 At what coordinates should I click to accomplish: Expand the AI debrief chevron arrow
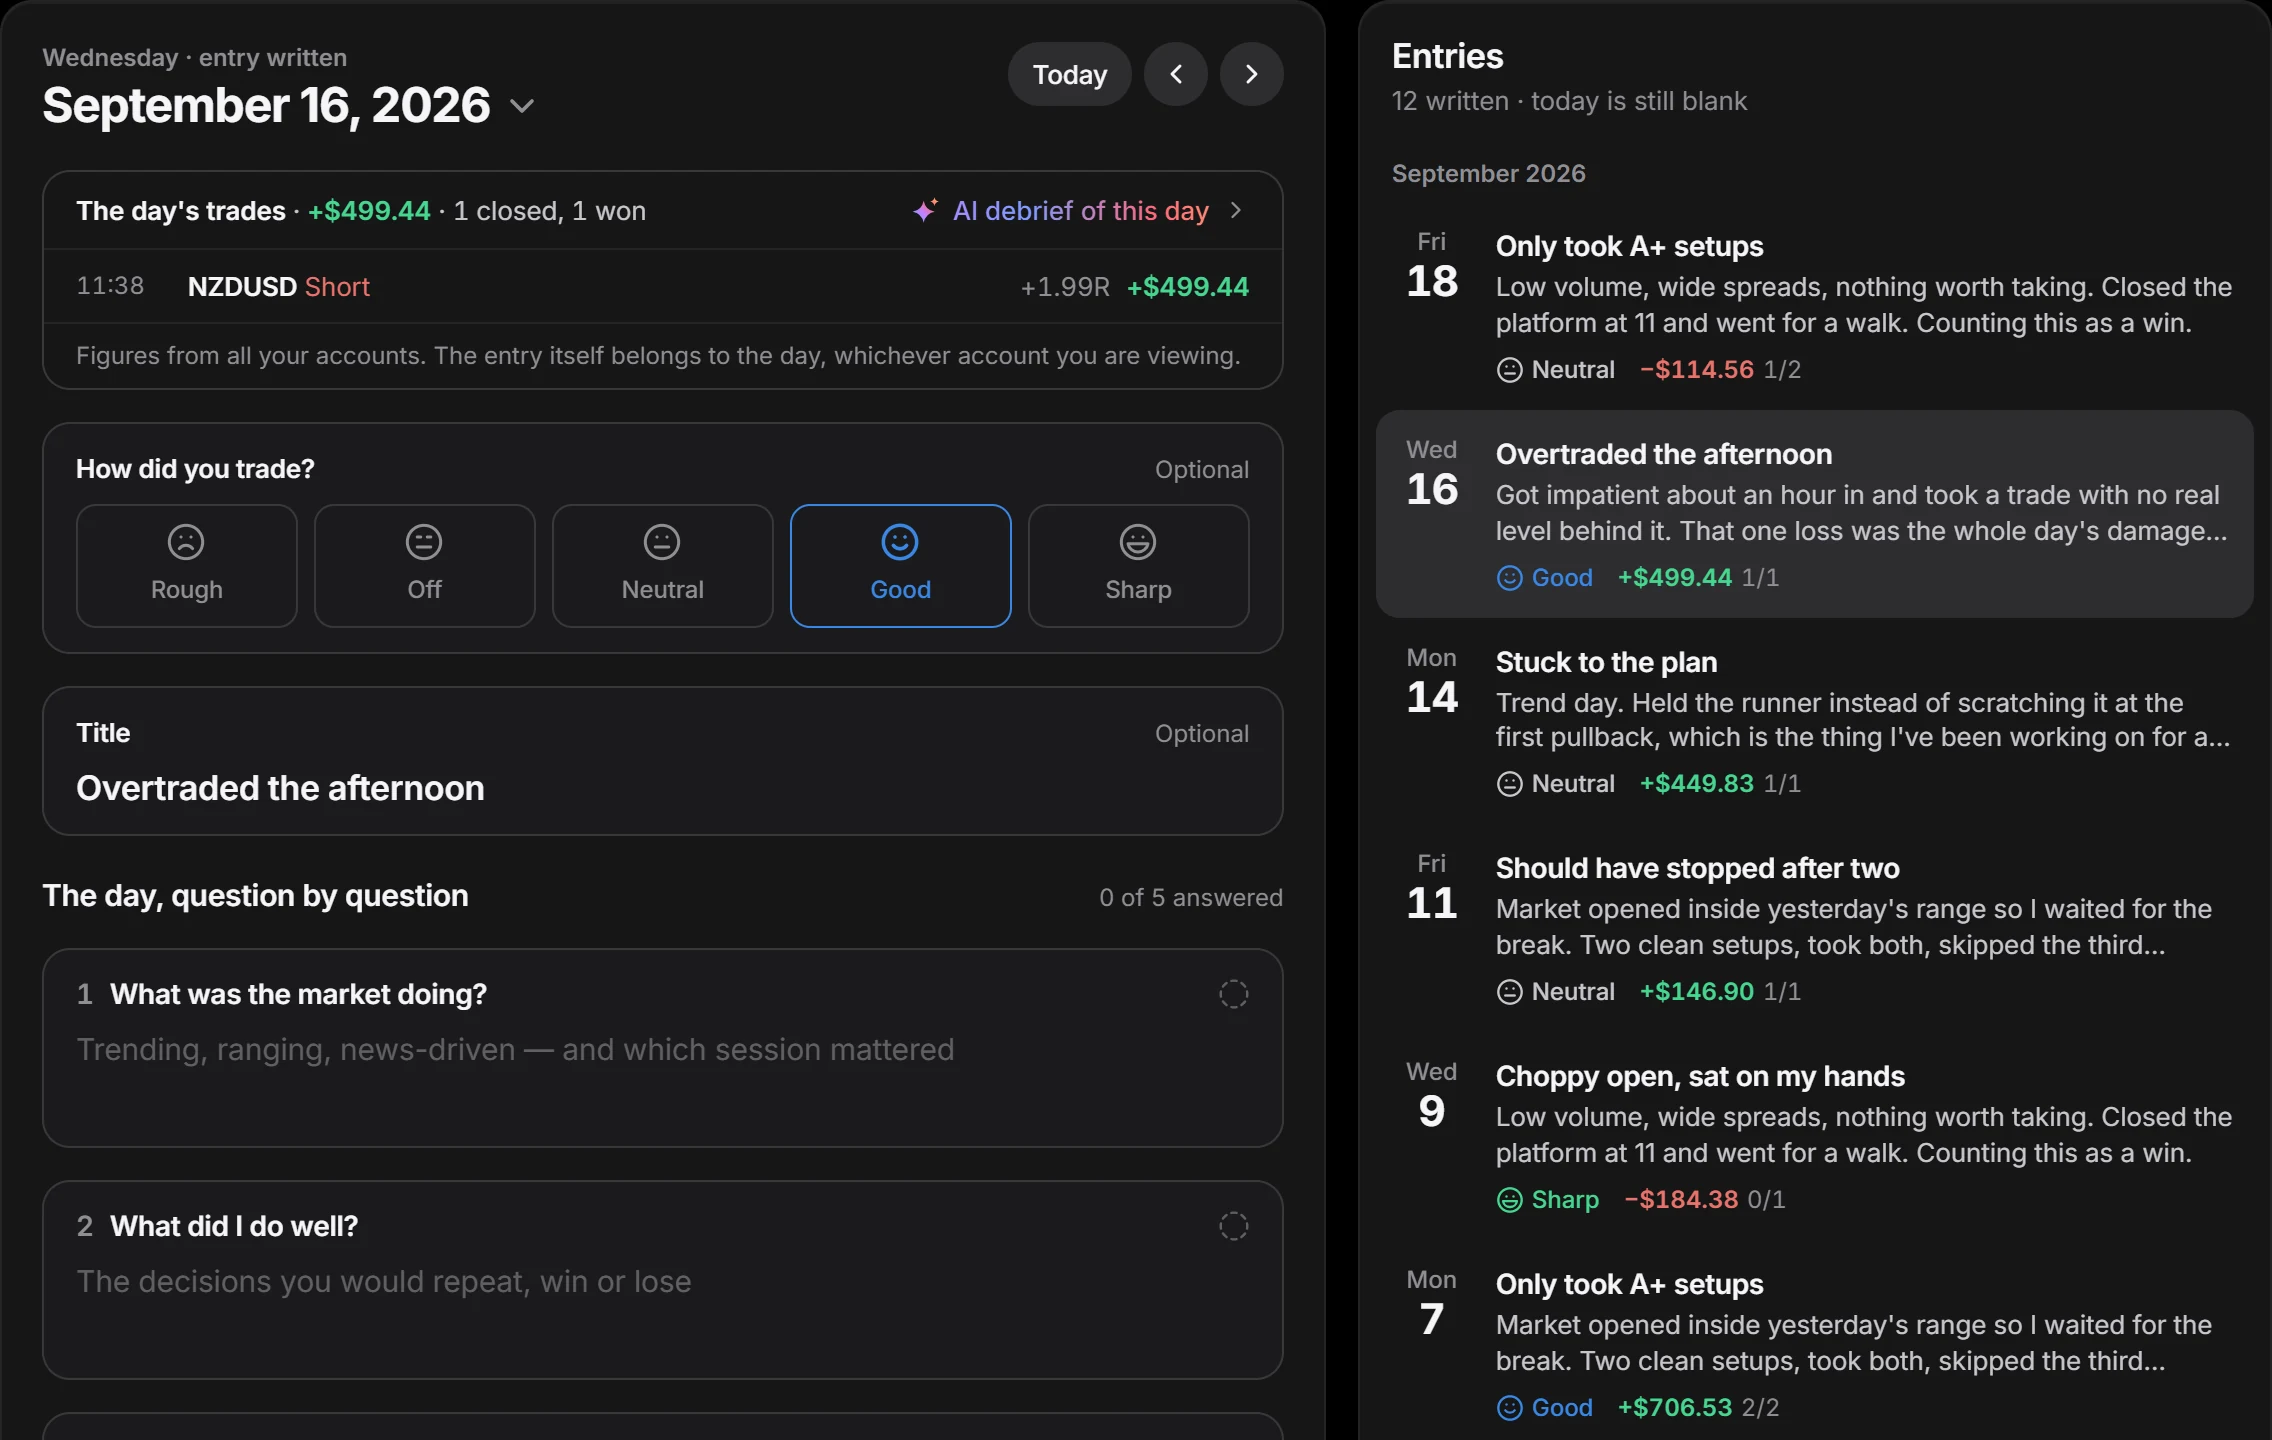point(1236,210)
